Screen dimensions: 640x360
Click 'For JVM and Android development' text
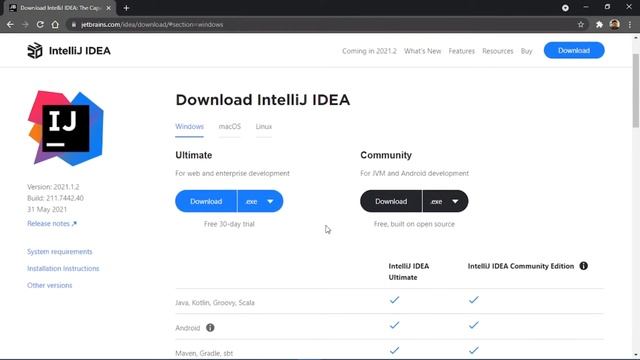point(414,173)
